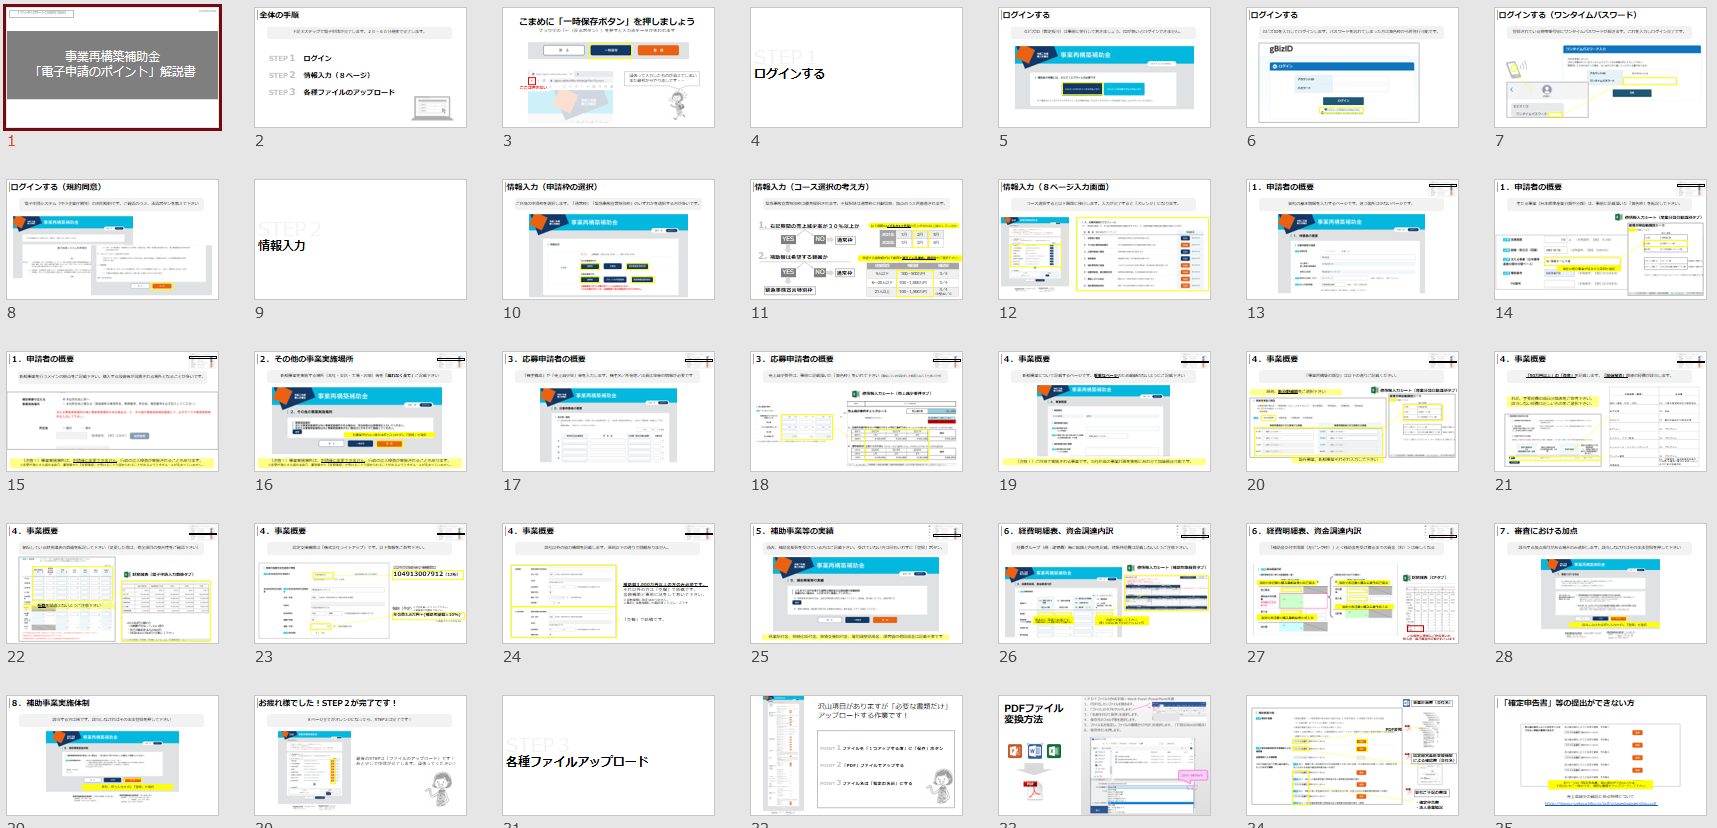Select the PDFファイル変換方法 slide thumbnail
The height and width of the screenshot is (828, 1717).
1104,756
